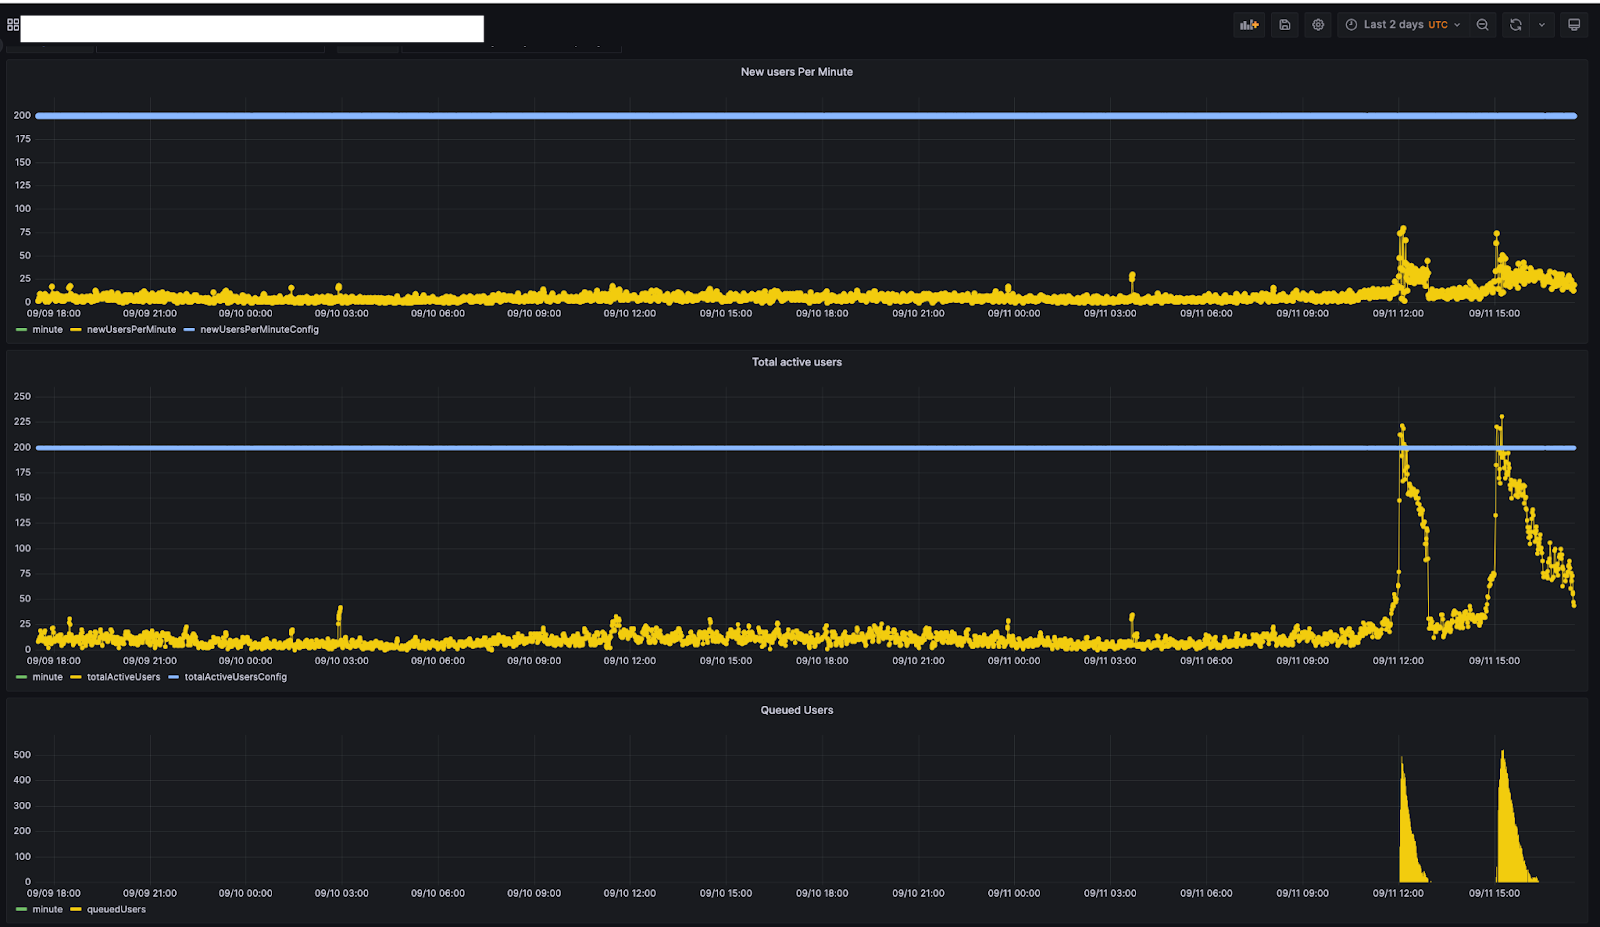This screenshot has width=1600, height=927.
Task: Toggle newUsersPerMinute series in legend
Action: [x=131, y=329]
